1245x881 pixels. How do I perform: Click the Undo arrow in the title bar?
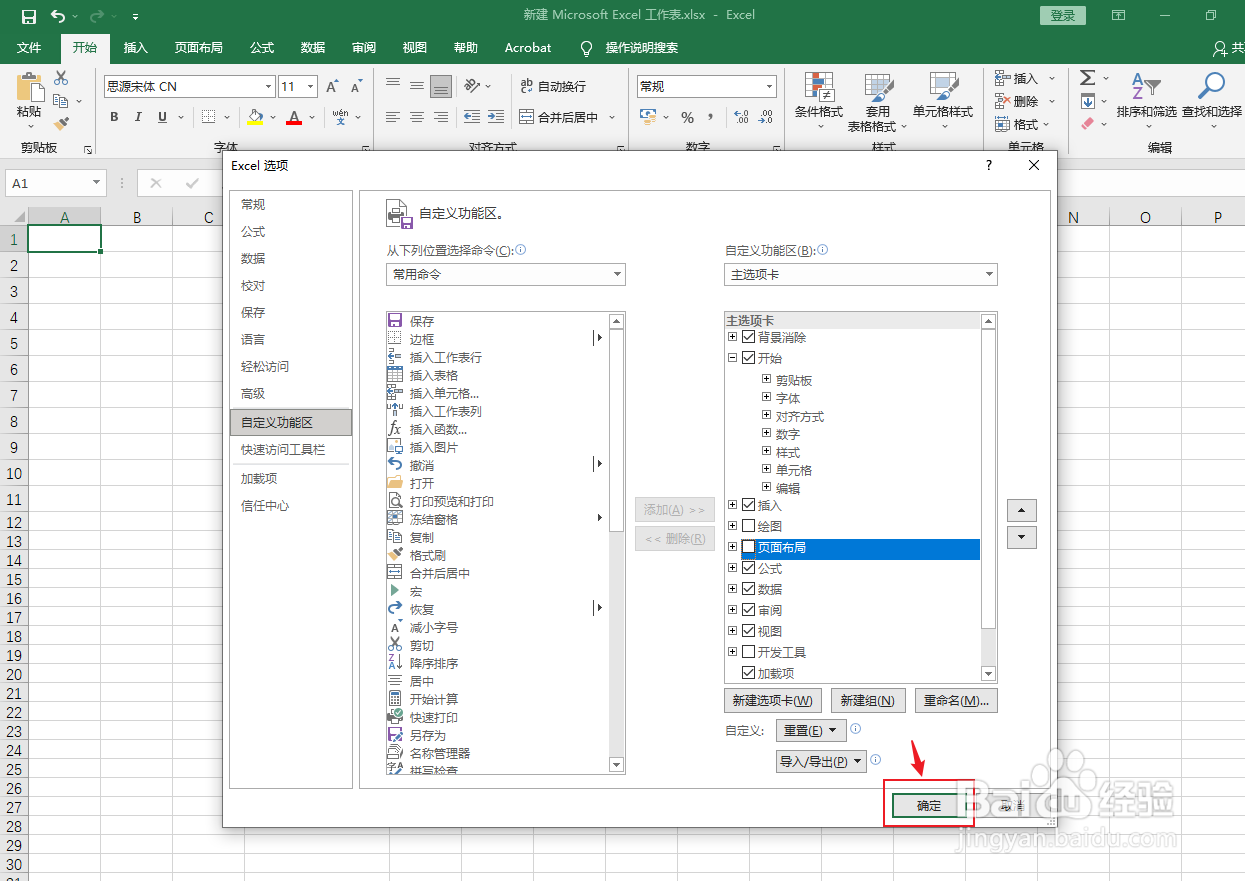click(x=57, y=16)
